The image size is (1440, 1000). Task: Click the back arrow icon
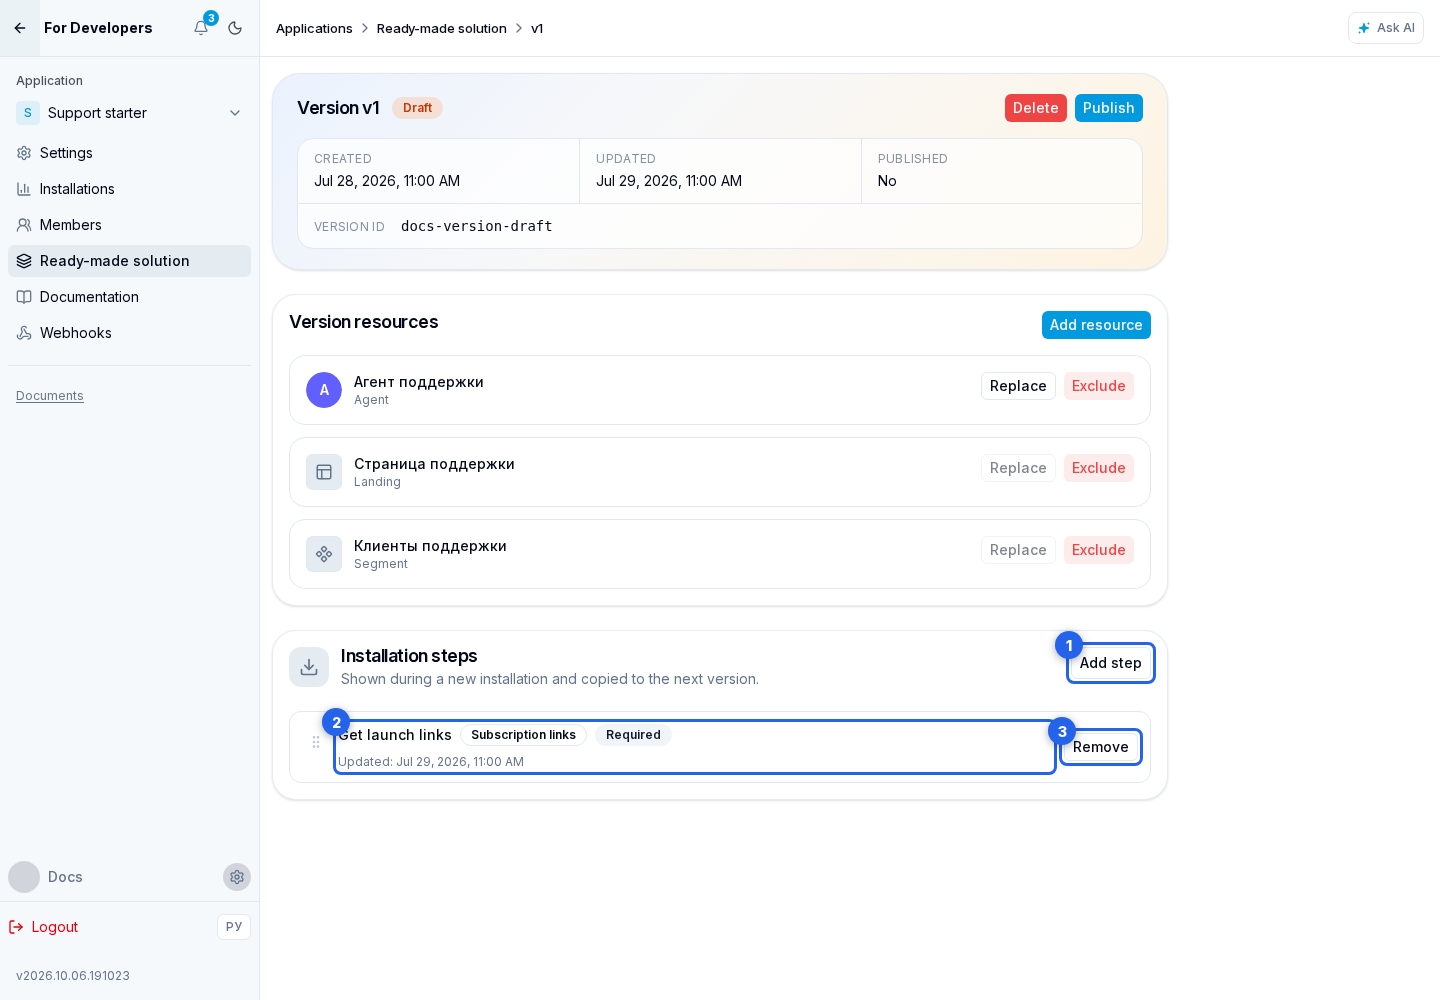[20, 28]
